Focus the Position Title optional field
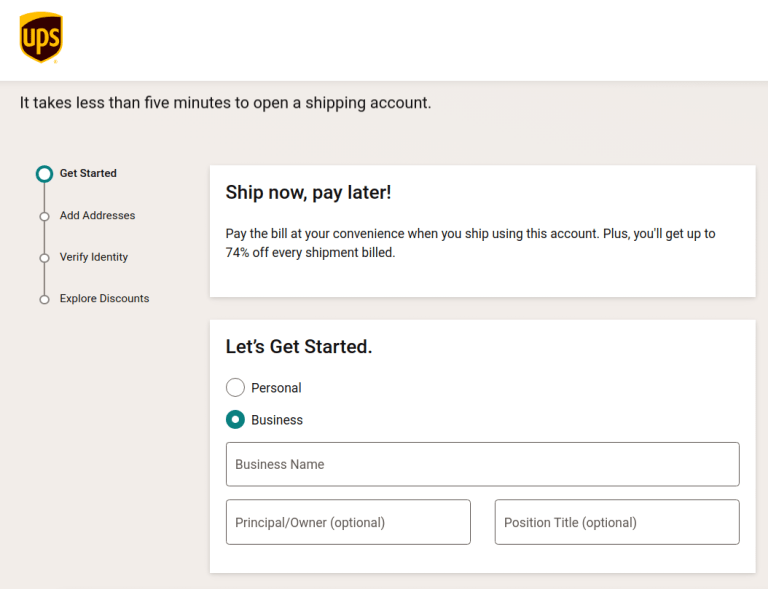The image size is (768, 589). coord(617,522)
